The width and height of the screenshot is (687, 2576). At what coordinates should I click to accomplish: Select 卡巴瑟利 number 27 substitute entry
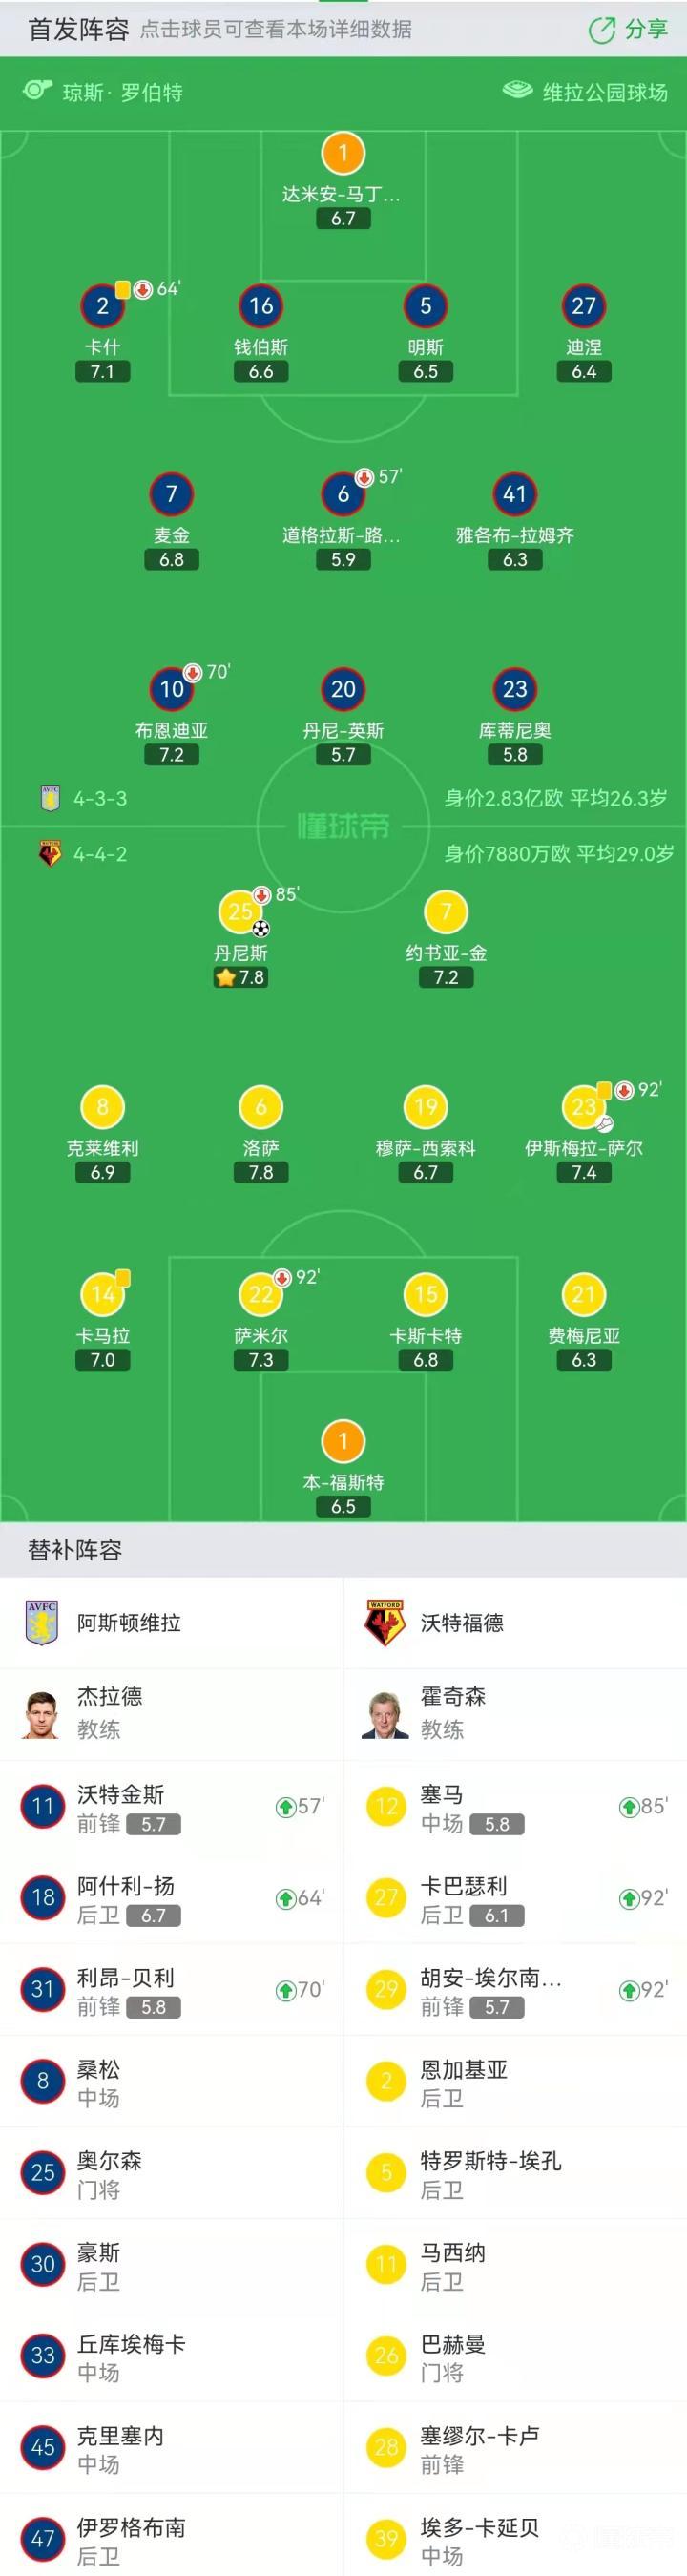(x=514, y=1898)
